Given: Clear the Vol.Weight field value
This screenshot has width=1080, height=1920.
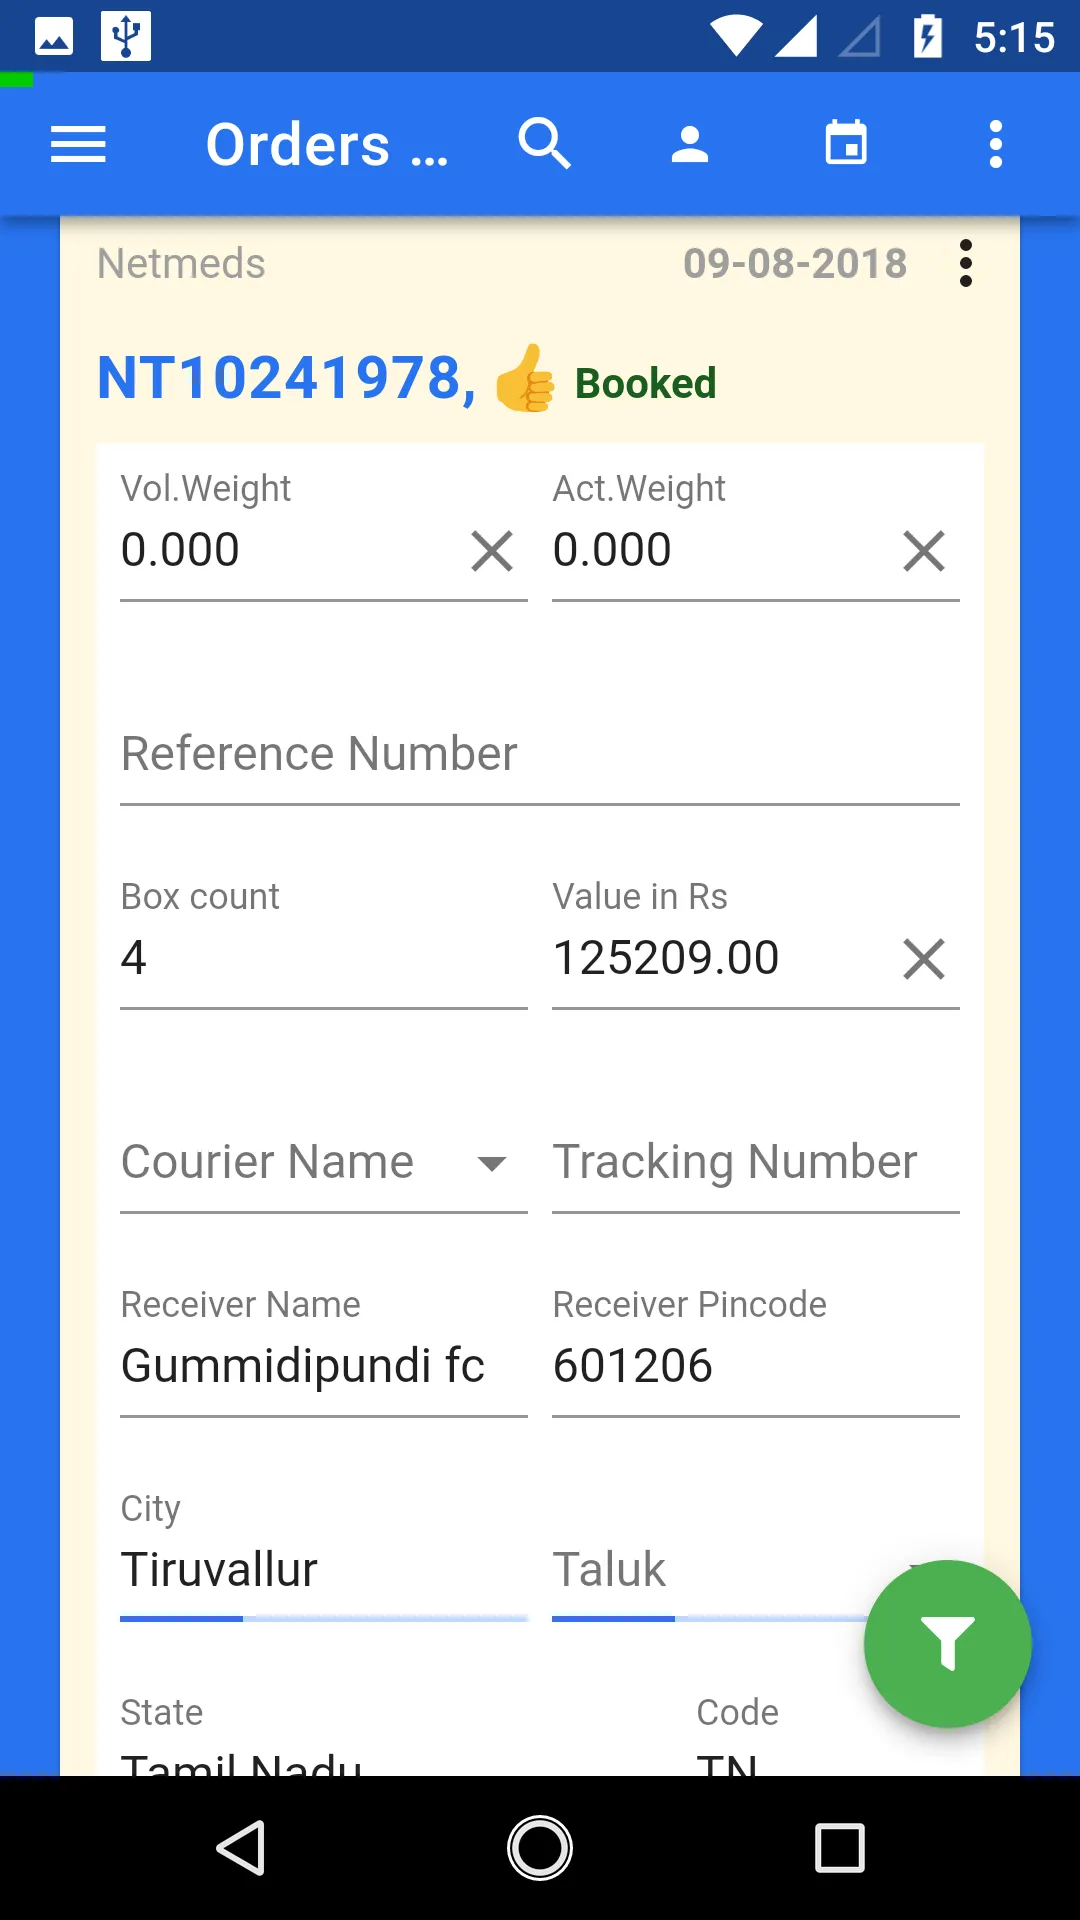Looking at the screenshot, I should pyautogui.click(x=492, y=551).
